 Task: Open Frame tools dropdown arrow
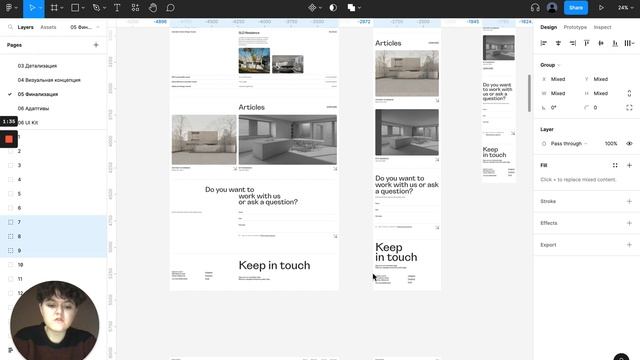tap(62, 8)
